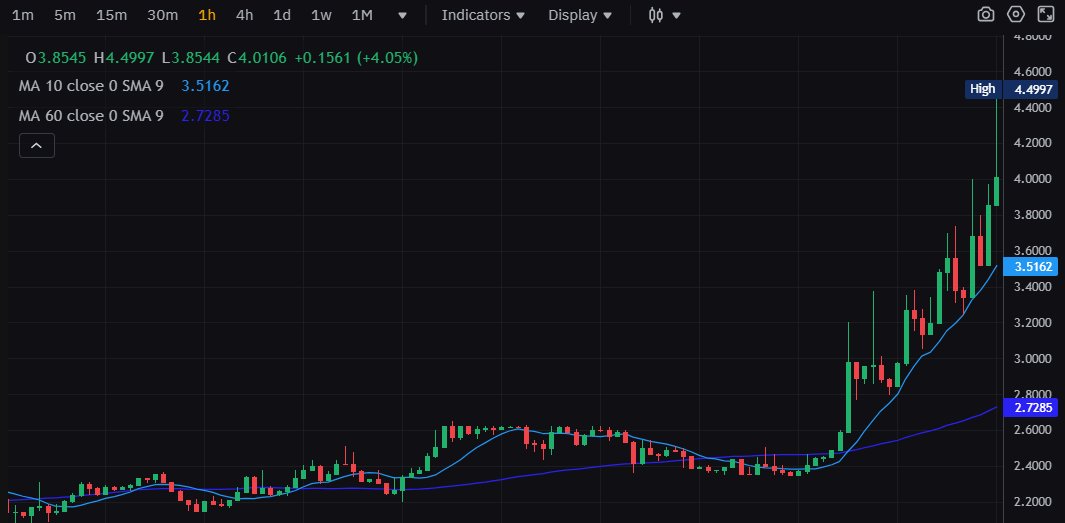1065x523 pixels.
Task: Click the MA 10 value 3.5162 in legend
Action: [205, 86]
